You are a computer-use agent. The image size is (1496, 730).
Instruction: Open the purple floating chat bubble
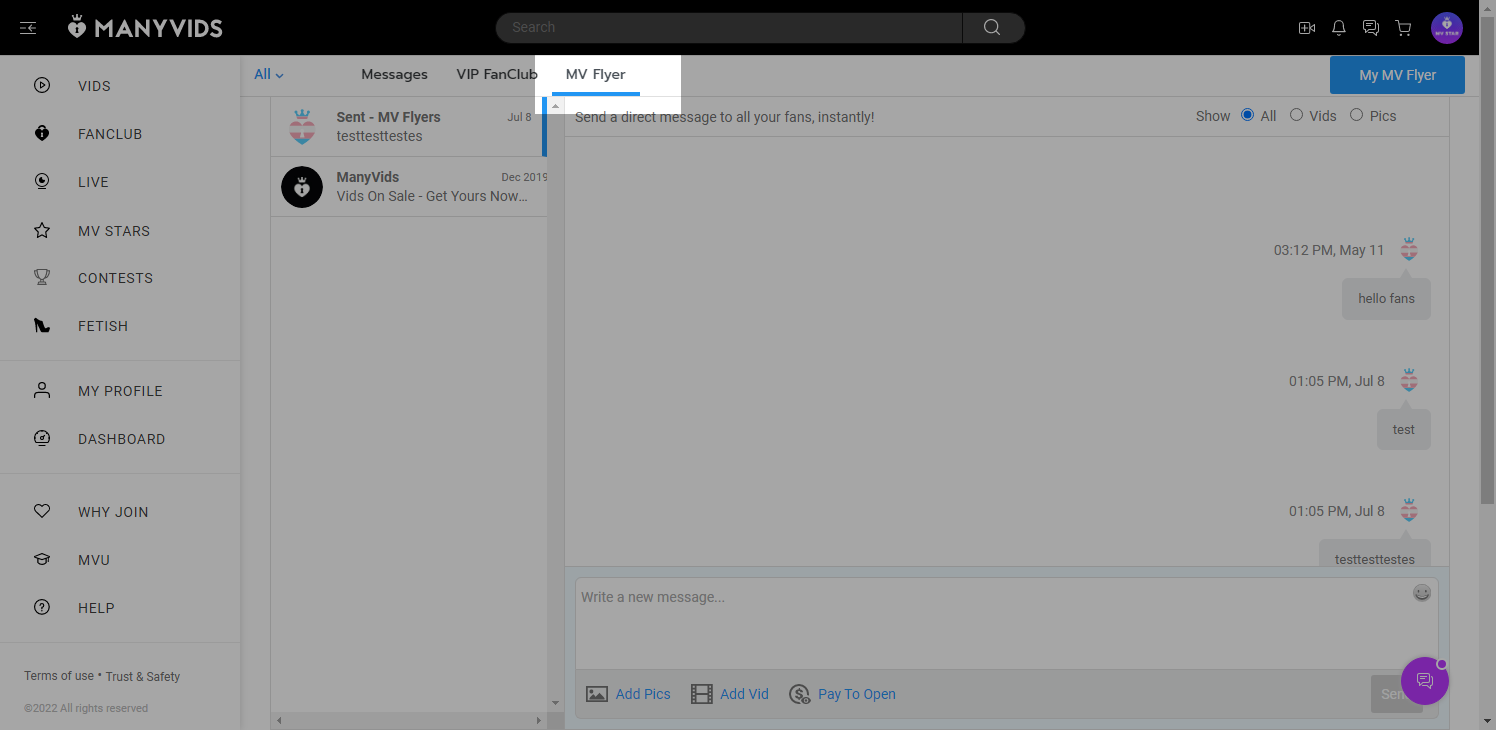tap(1425, 681)
